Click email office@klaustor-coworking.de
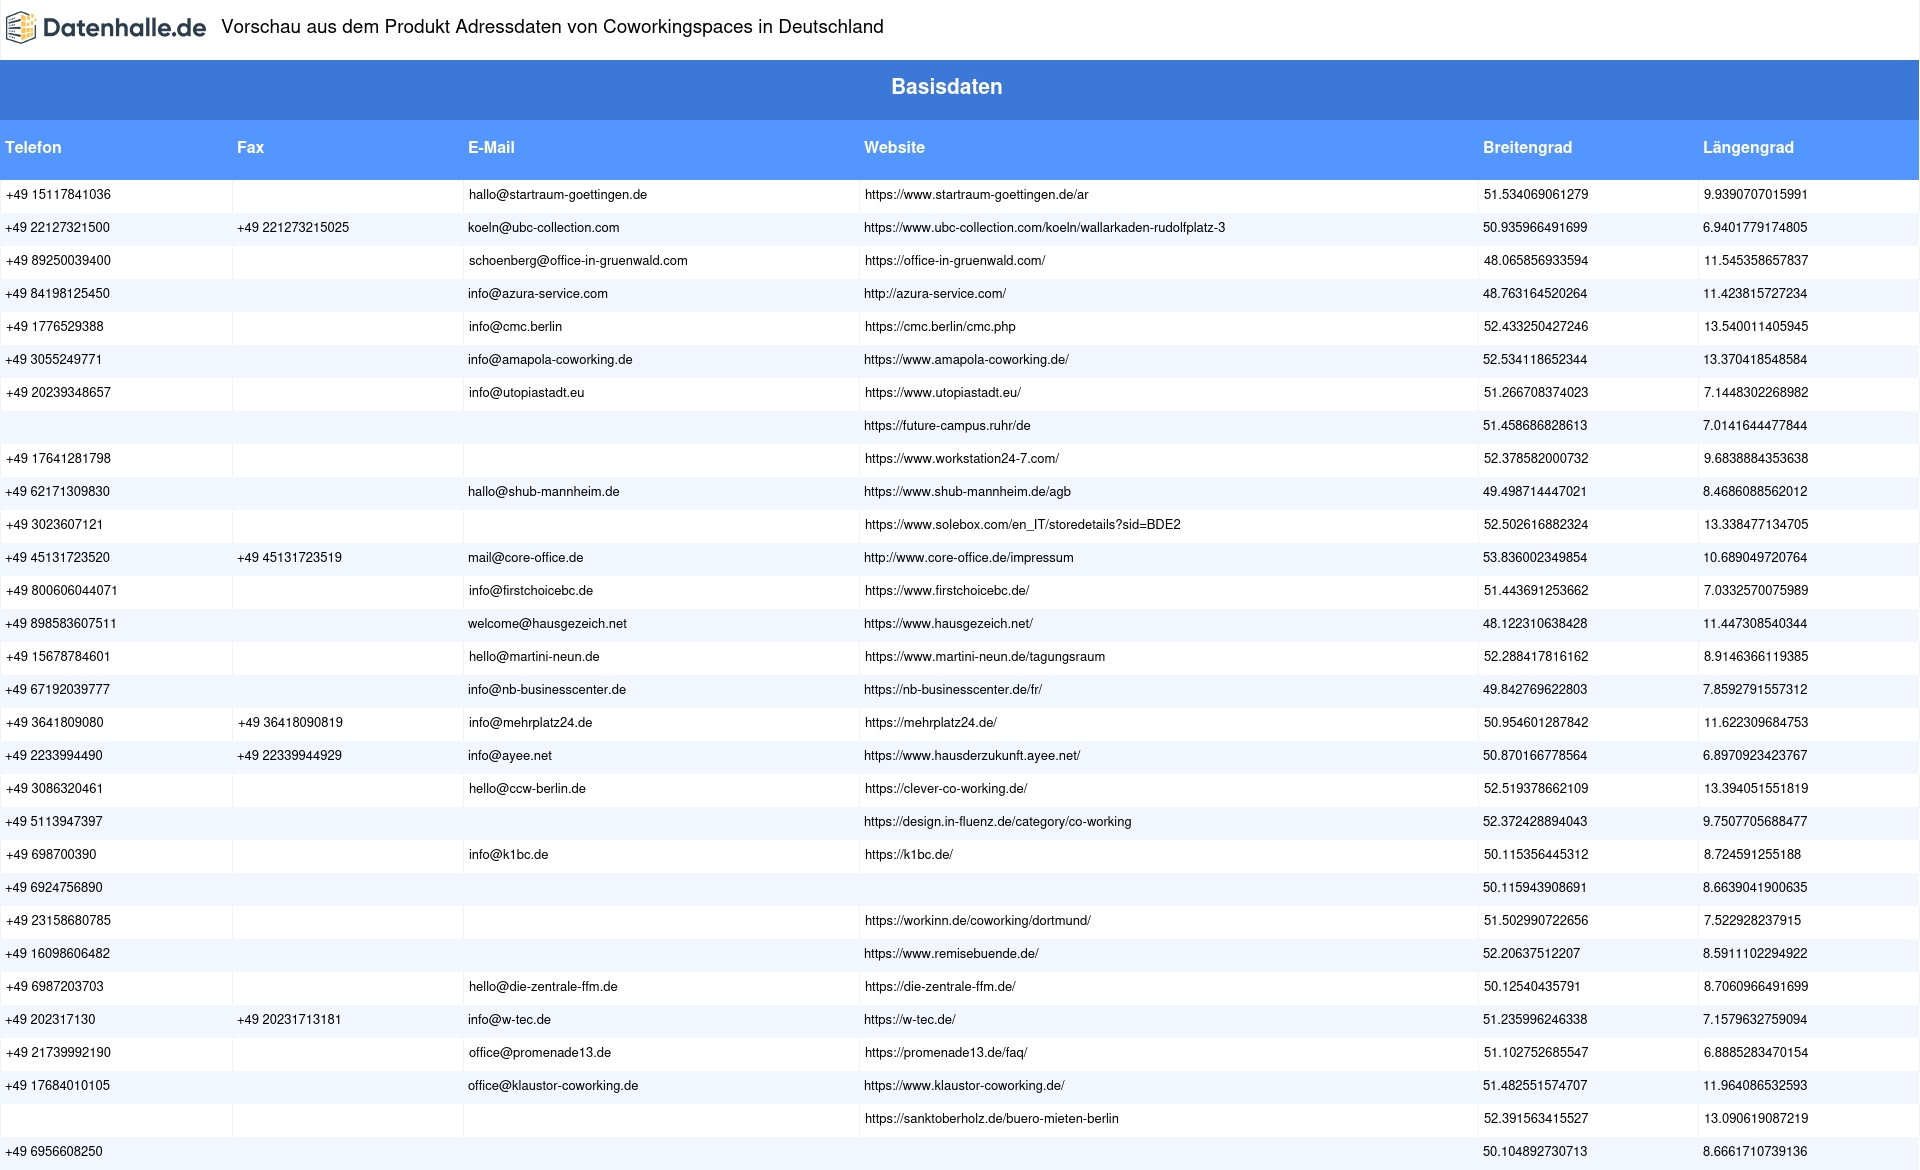 pos(552,1086)
